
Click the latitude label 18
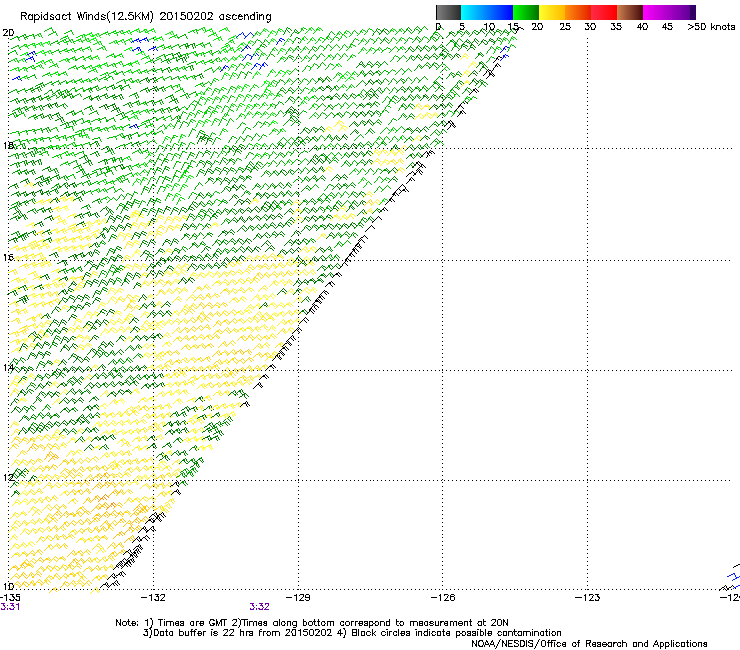(x=8, y=145)
